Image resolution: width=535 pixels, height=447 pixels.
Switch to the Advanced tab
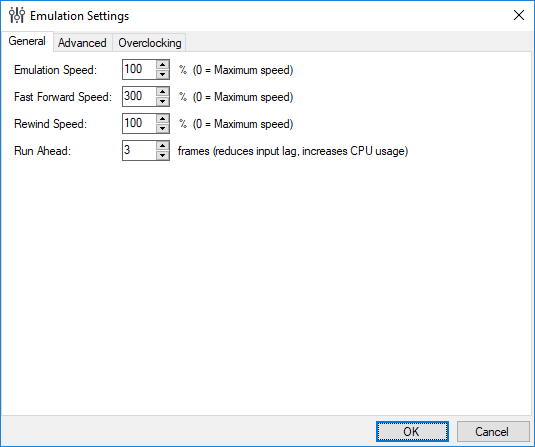(82, 43)
